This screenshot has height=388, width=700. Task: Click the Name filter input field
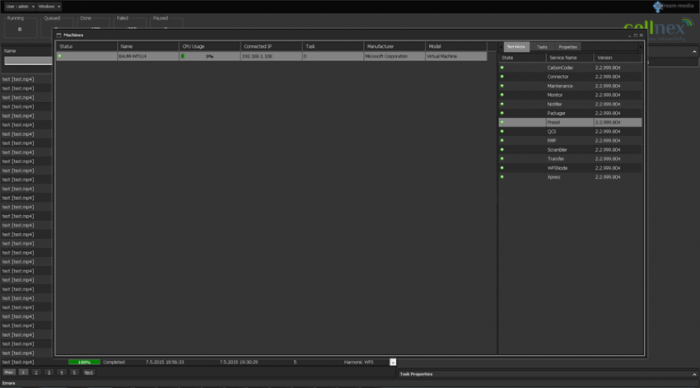click(28, 61)
